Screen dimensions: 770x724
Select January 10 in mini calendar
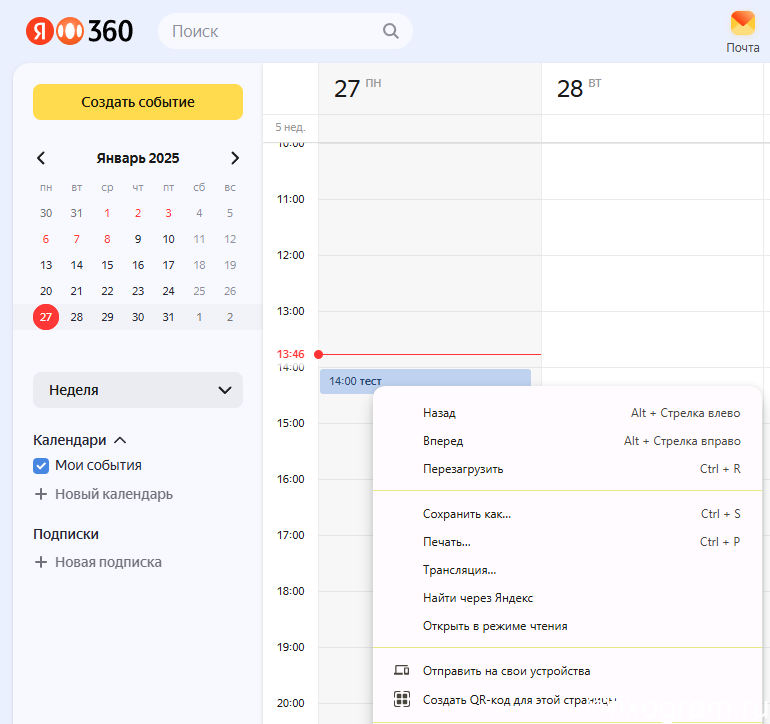coord(168,239)
